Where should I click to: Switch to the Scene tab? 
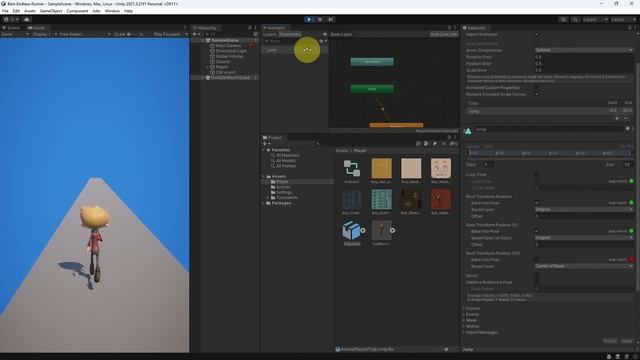coord(11,28)
